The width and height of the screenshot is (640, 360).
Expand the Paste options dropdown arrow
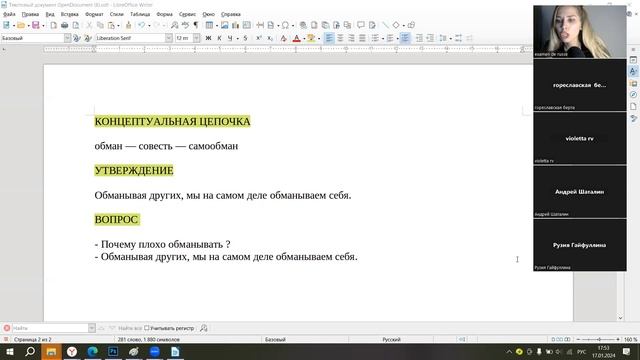click(x=118, y=26)
